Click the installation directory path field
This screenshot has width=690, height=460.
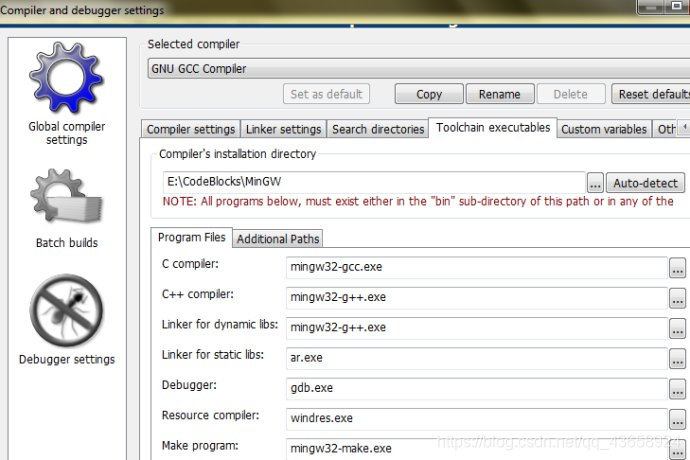pos(374,182)
